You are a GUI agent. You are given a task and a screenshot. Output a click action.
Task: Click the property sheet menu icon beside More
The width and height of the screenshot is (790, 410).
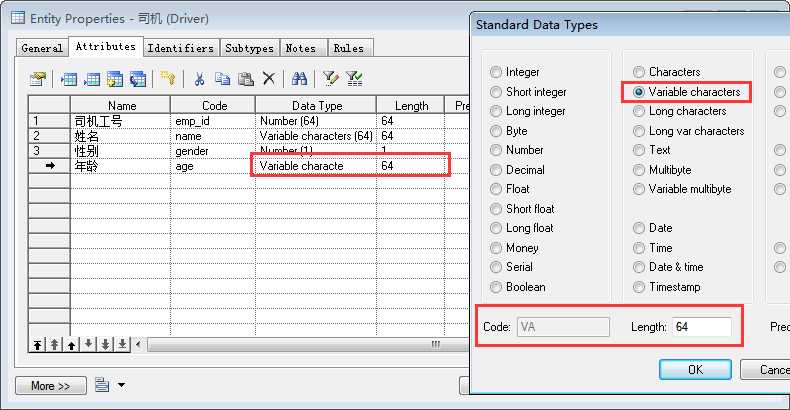tap(102, 384)
